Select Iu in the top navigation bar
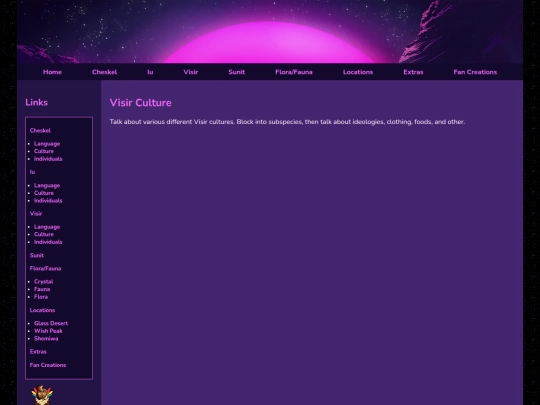The image size is (540, 405). [150, 72]
